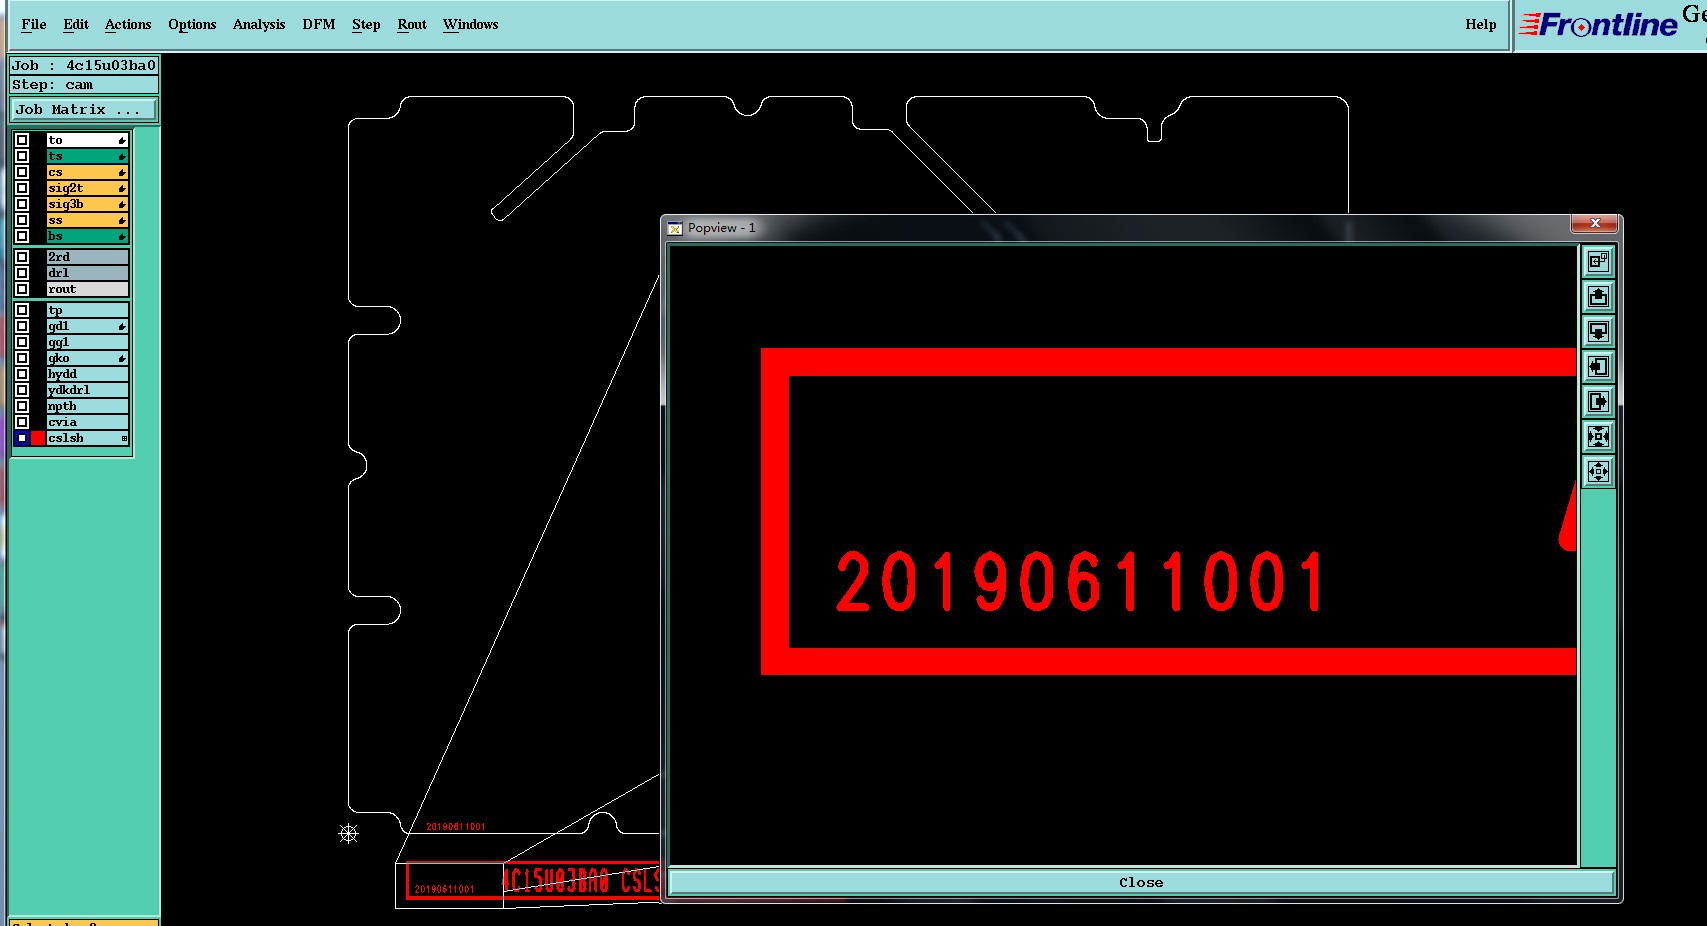
Task: Click the hand marker icon on 'ss' layer
Action: pyautogui.click(x=122, y=221)
